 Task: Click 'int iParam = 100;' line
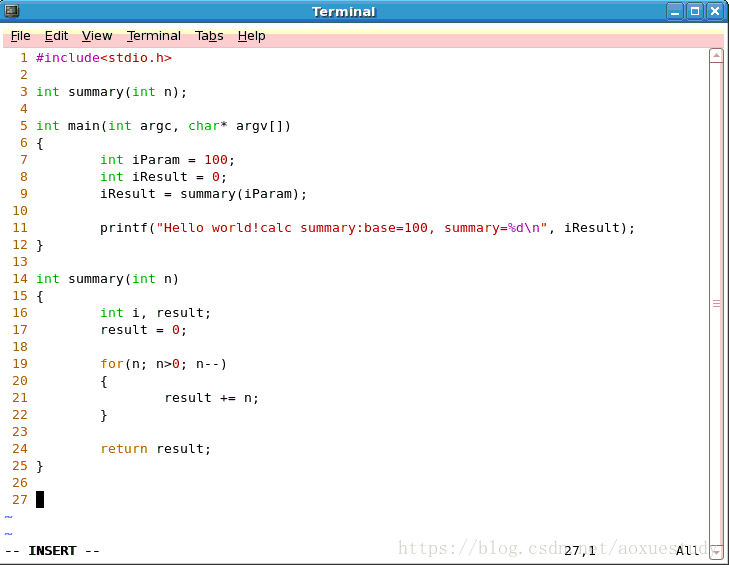167,159
